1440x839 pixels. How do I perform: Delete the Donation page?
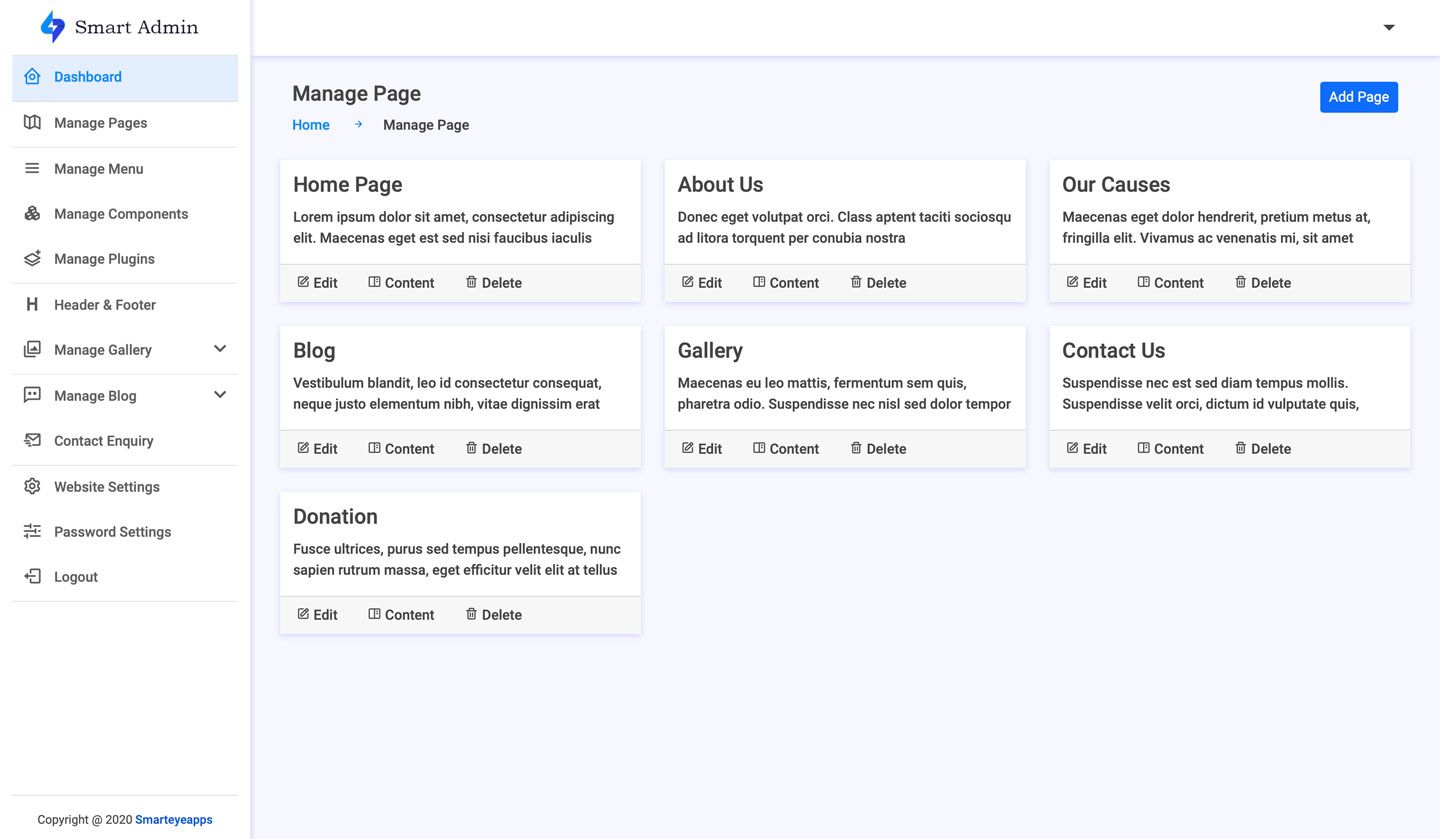pyautogui.click(x=493, y=615)
